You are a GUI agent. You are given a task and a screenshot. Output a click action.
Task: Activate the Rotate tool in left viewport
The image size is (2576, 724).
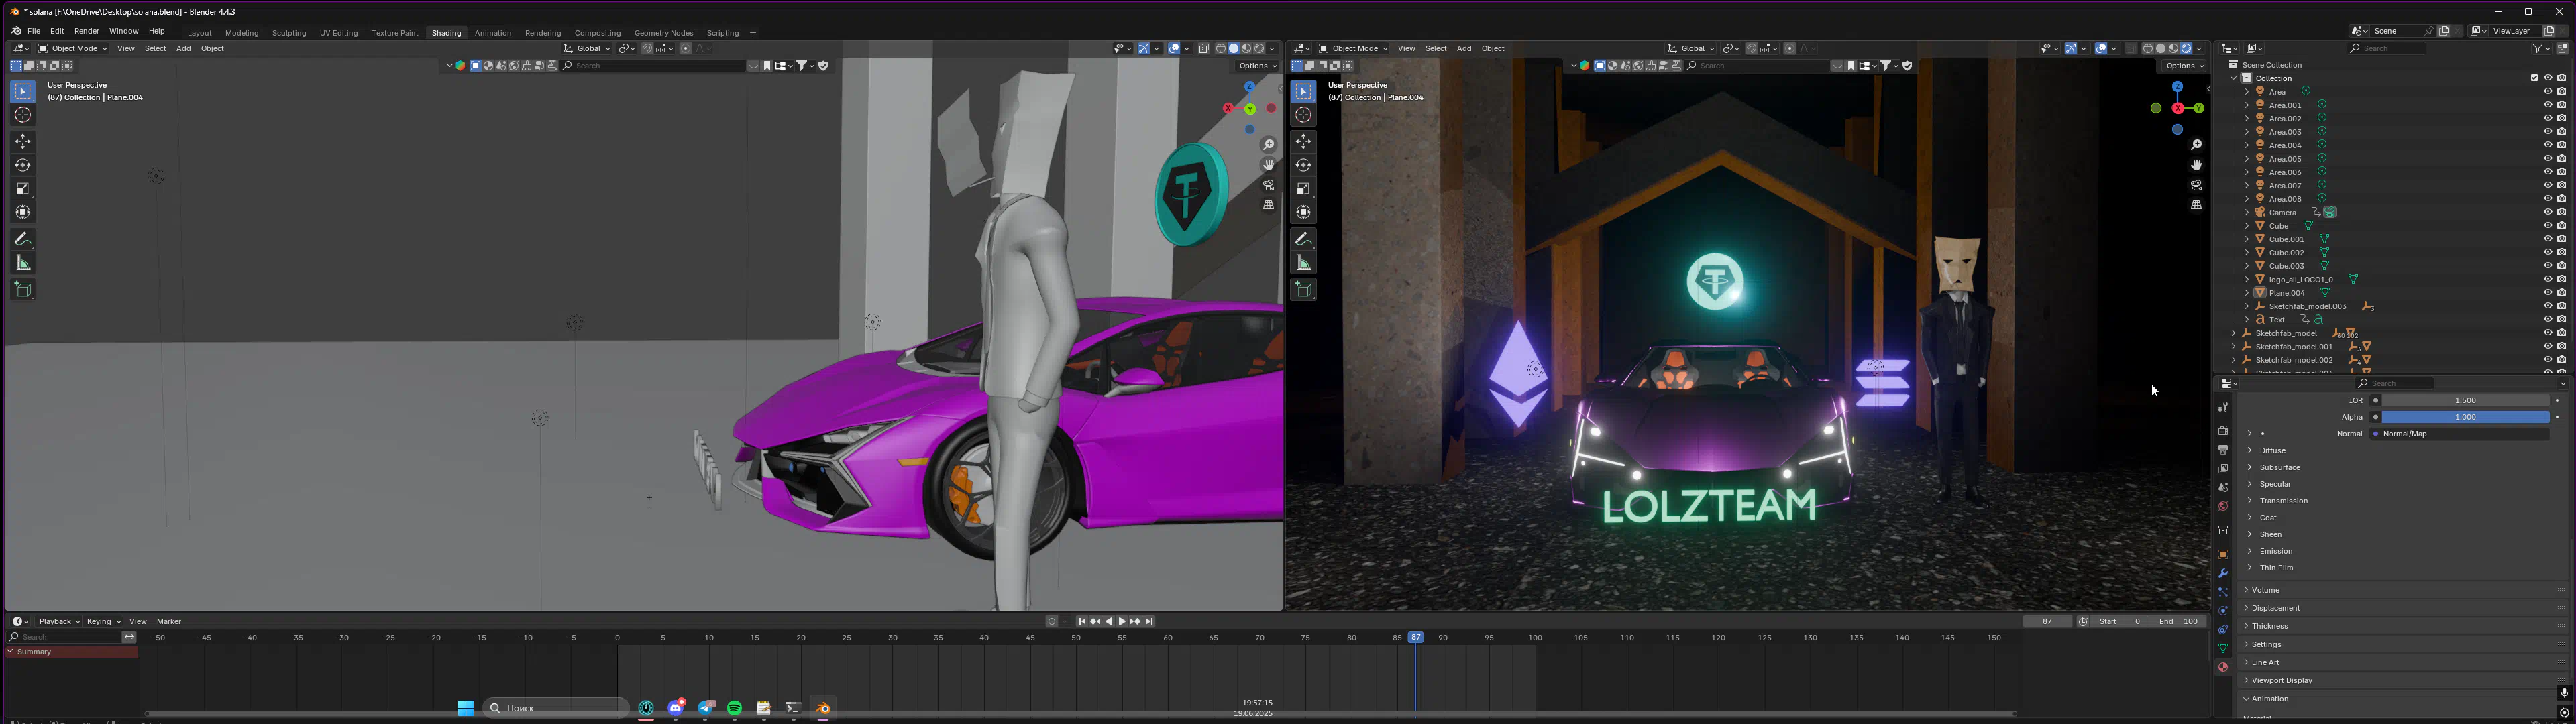pos(23,165)
